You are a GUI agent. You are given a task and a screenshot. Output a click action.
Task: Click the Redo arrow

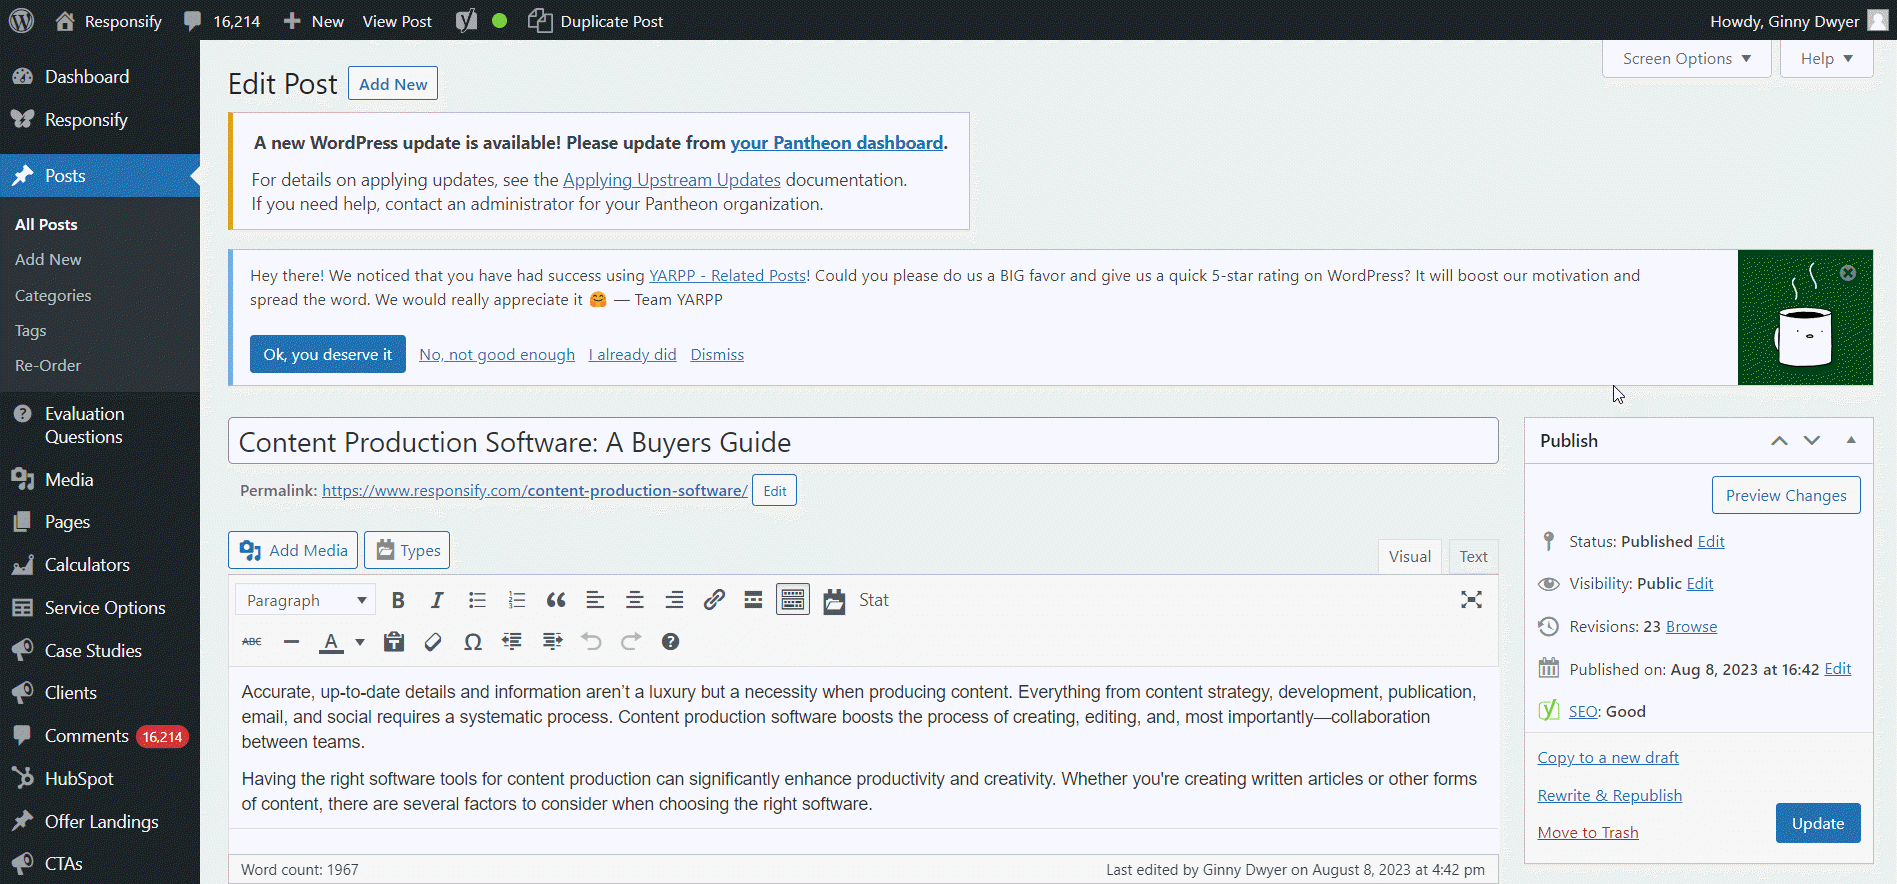coord(631,642)
